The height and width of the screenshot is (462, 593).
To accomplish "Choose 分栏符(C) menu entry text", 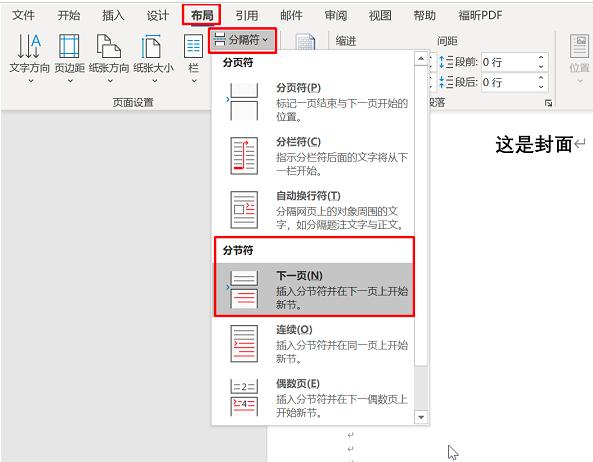I will (298, 142).
